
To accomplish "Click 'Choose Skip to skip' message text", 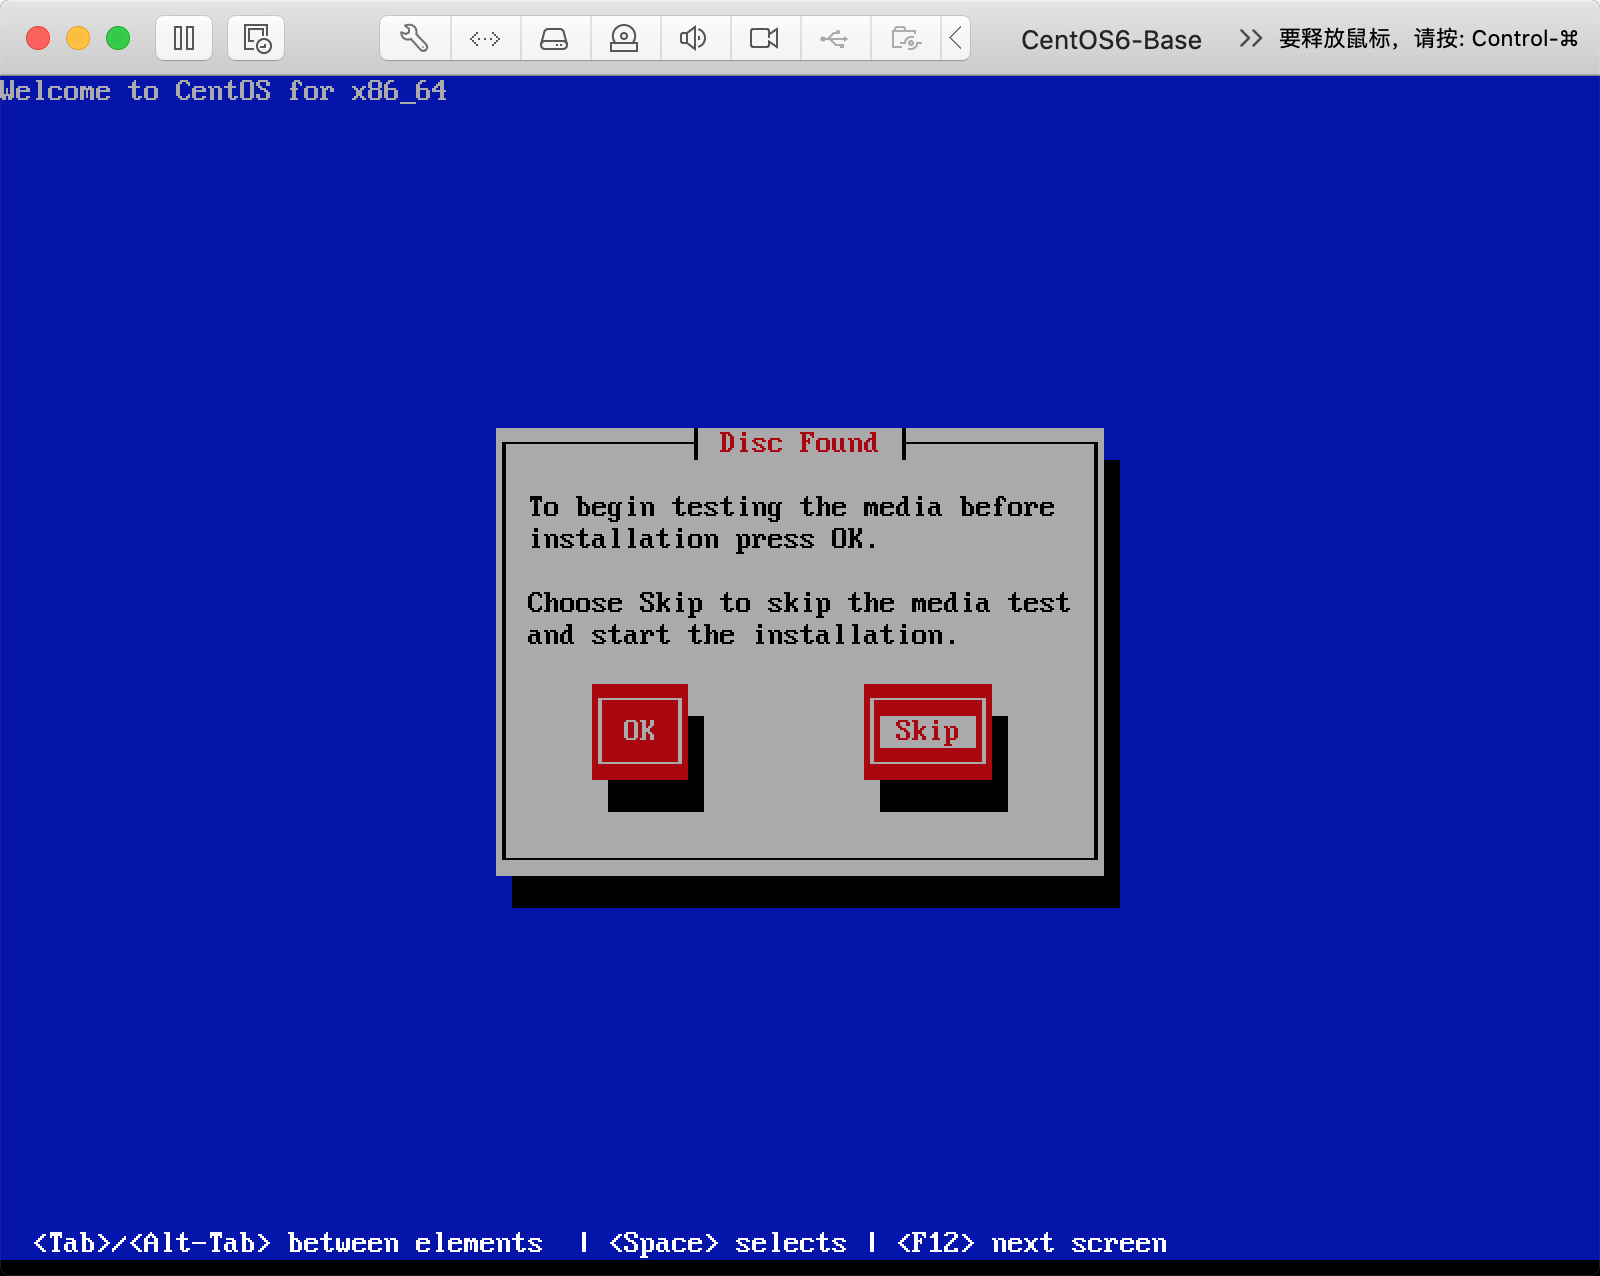I will 799,619.
